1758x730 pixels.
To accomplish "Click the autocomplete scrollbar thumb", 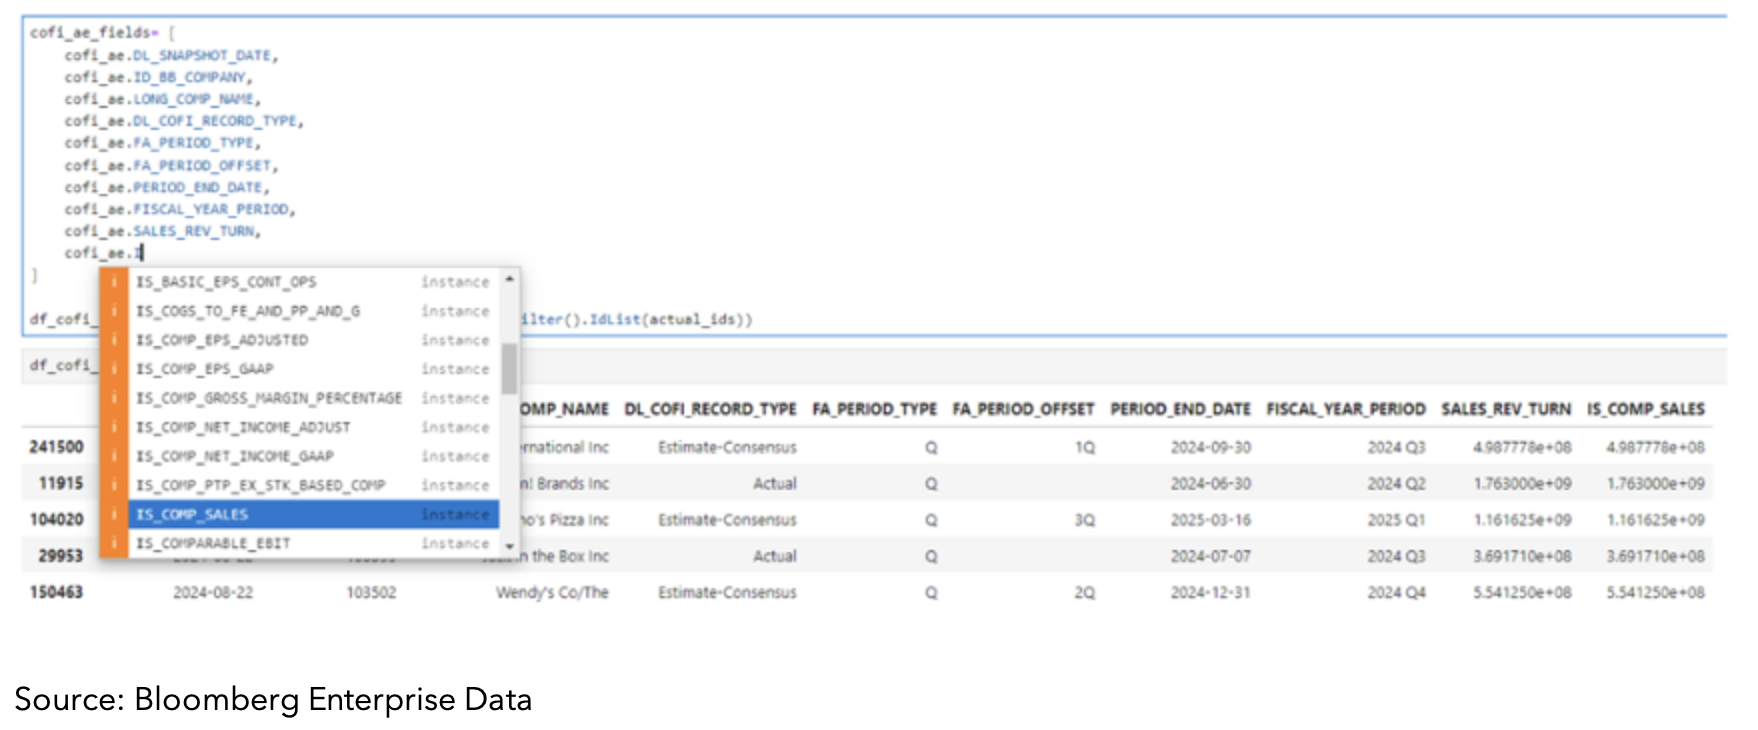I will coord(509,369).
